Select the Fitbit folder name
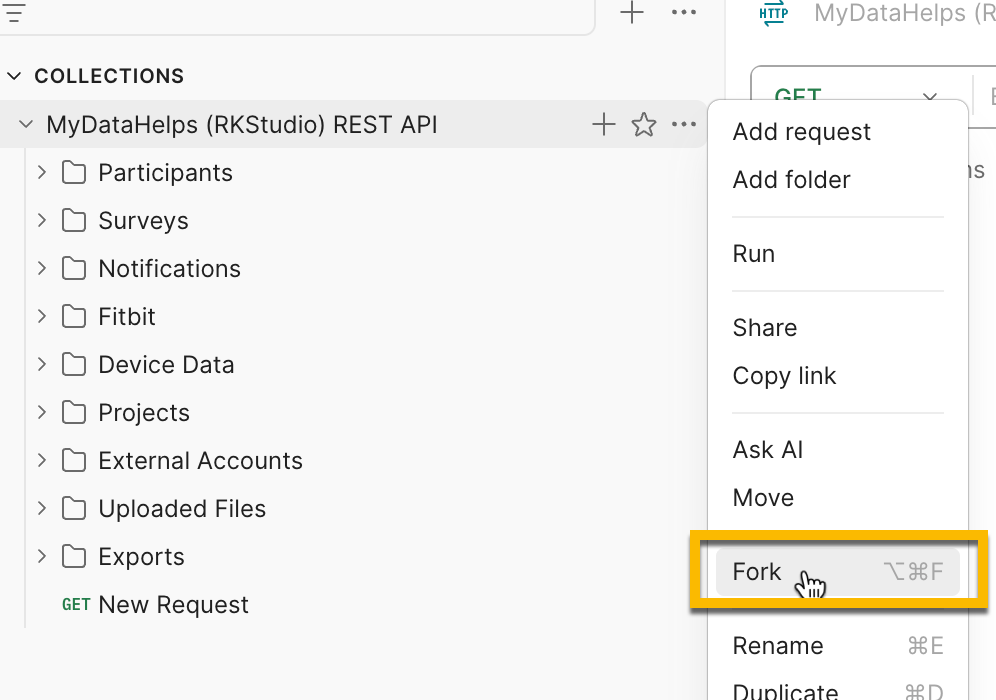Screen dimensions: 996x700 (126, 316)
